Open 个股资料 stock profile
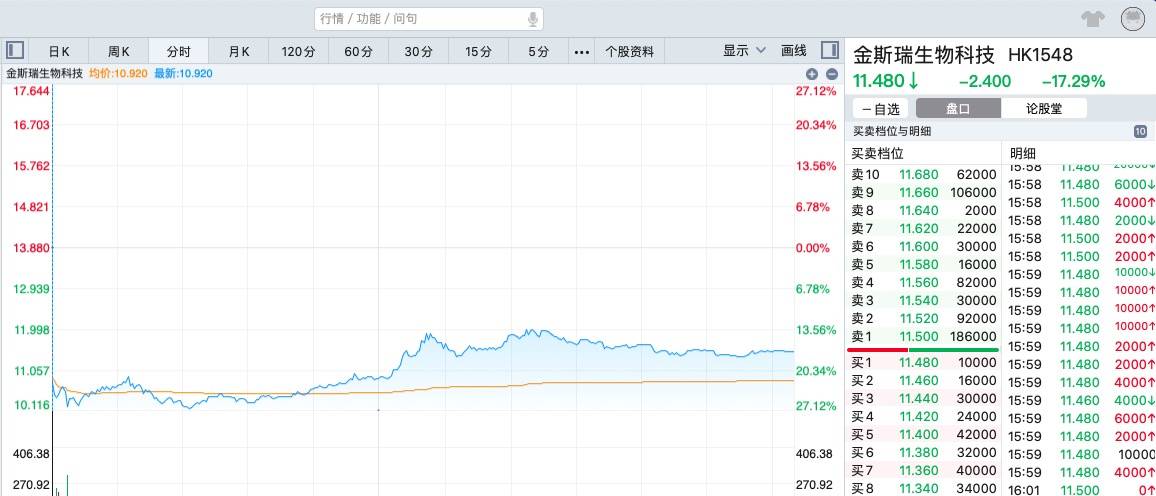The height and width of the screenshot is (496, 1156). click(630, 51)
